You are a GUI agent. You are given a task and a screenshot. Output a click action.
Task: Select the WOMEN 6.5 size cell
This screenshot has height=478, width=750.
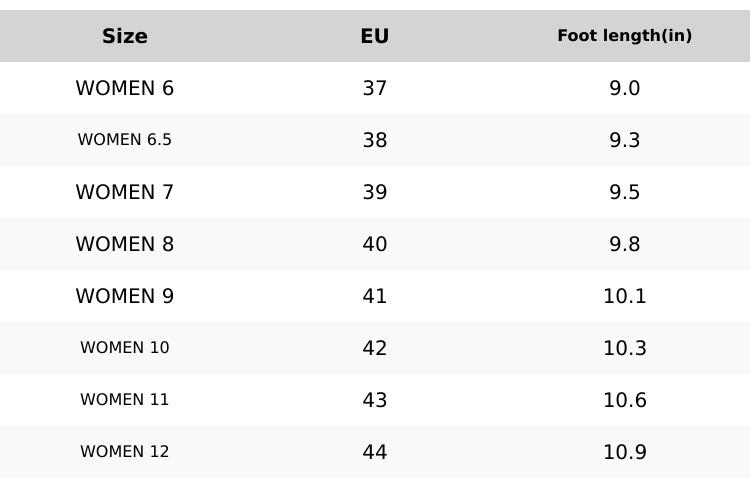point(125,140)
